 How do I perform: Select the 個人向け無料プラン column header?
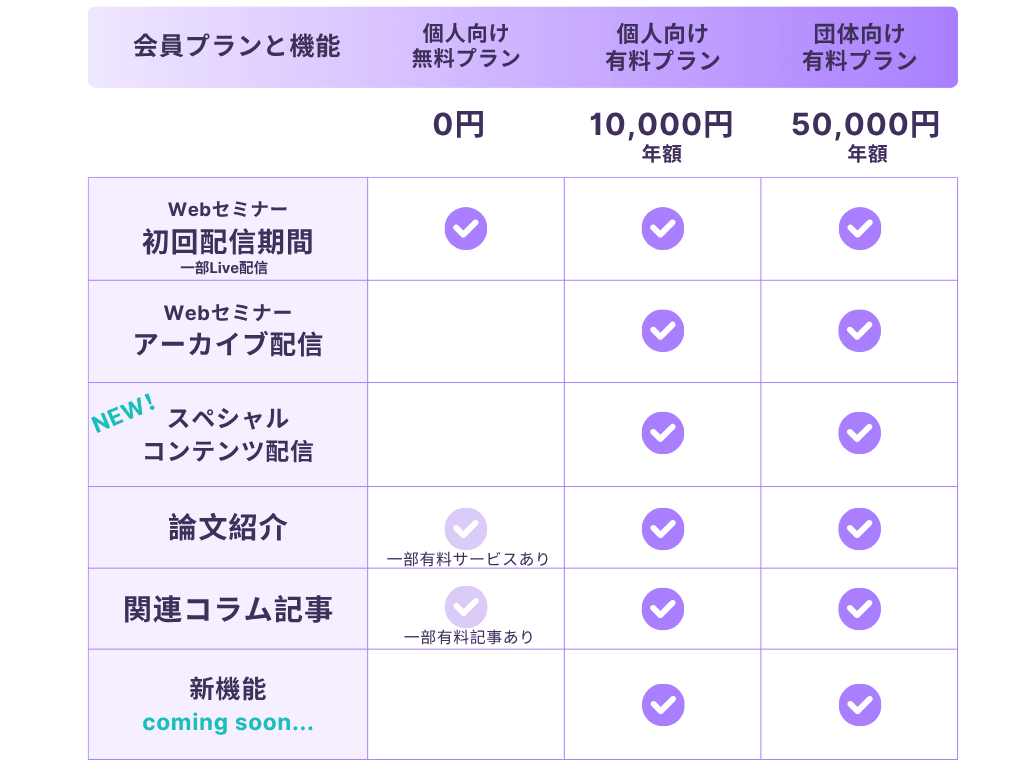466,47
